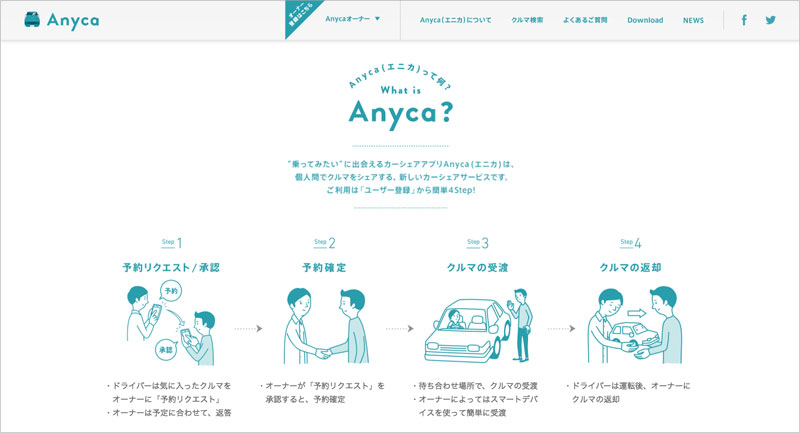This screenshot has height=433, width=800.
Task: Click the Step 3 label
Action: pyautogui.click(x=478, y=243)
